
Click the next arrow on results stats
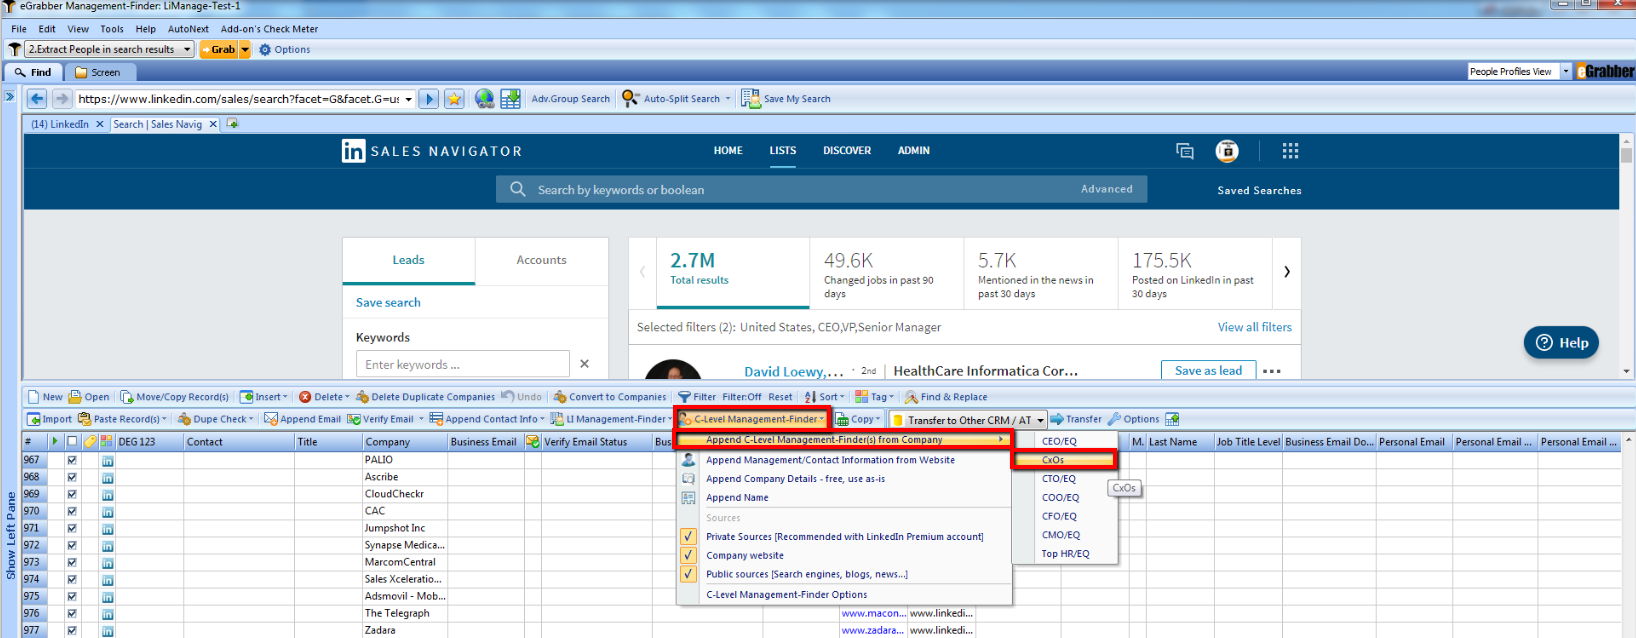[x=1287, y=272]
